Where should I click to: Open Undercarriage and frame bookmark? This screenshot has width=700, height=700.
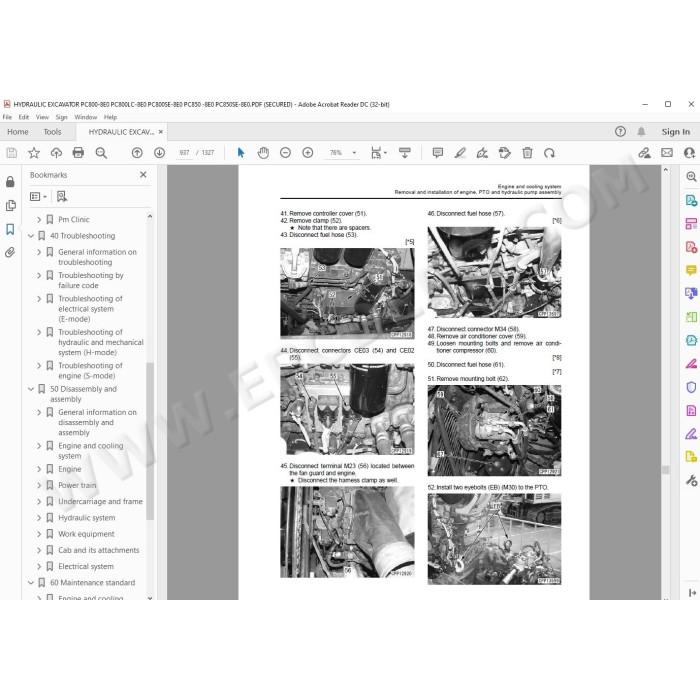pos(100,502)
